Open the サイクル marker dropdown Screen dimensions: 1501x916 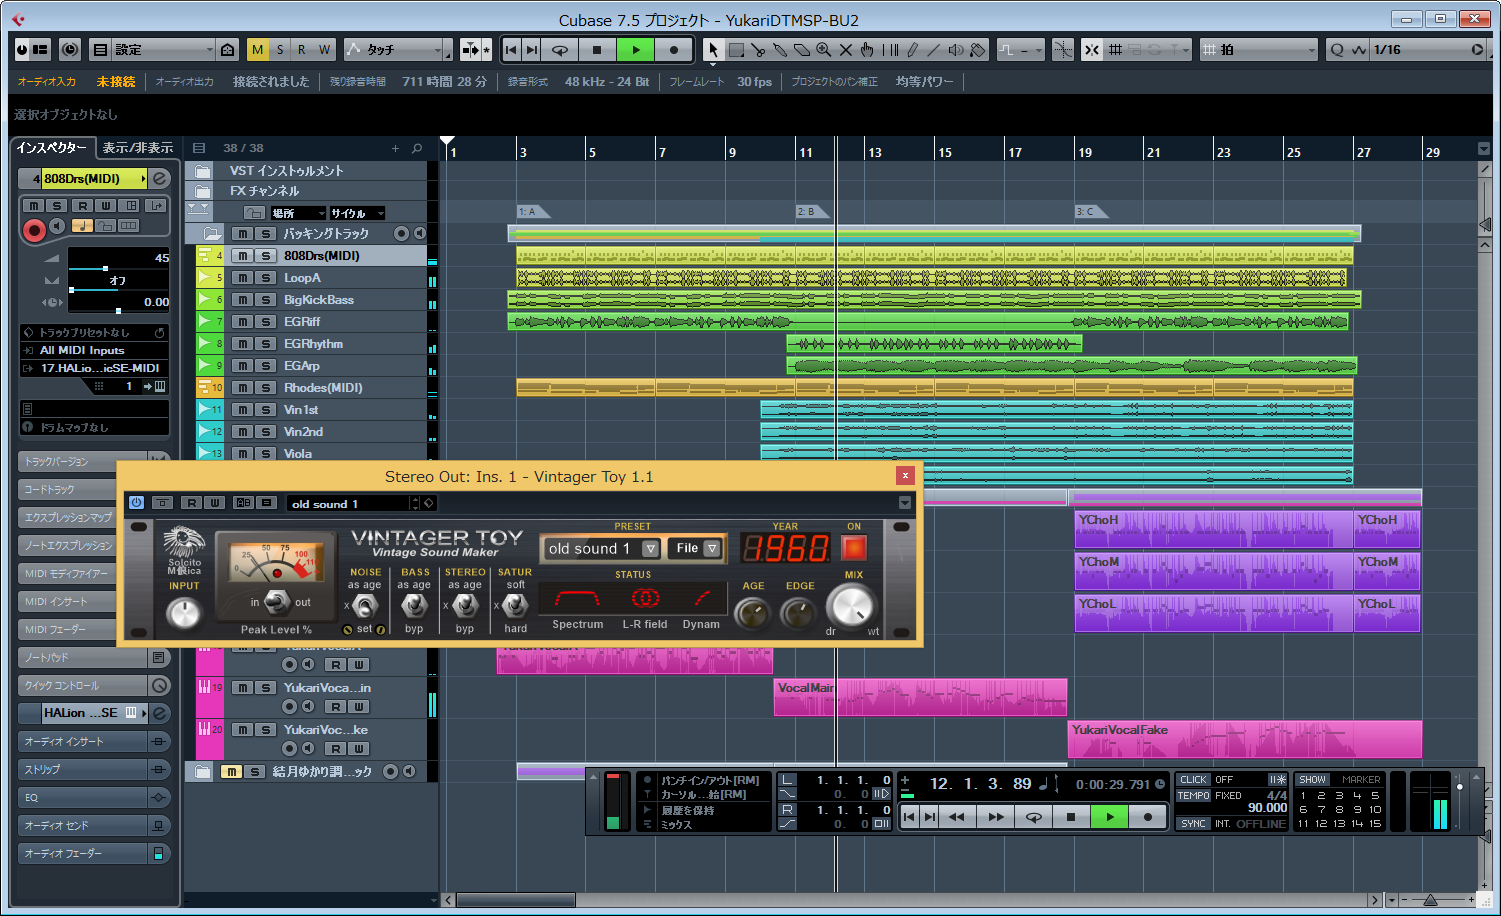357,213
